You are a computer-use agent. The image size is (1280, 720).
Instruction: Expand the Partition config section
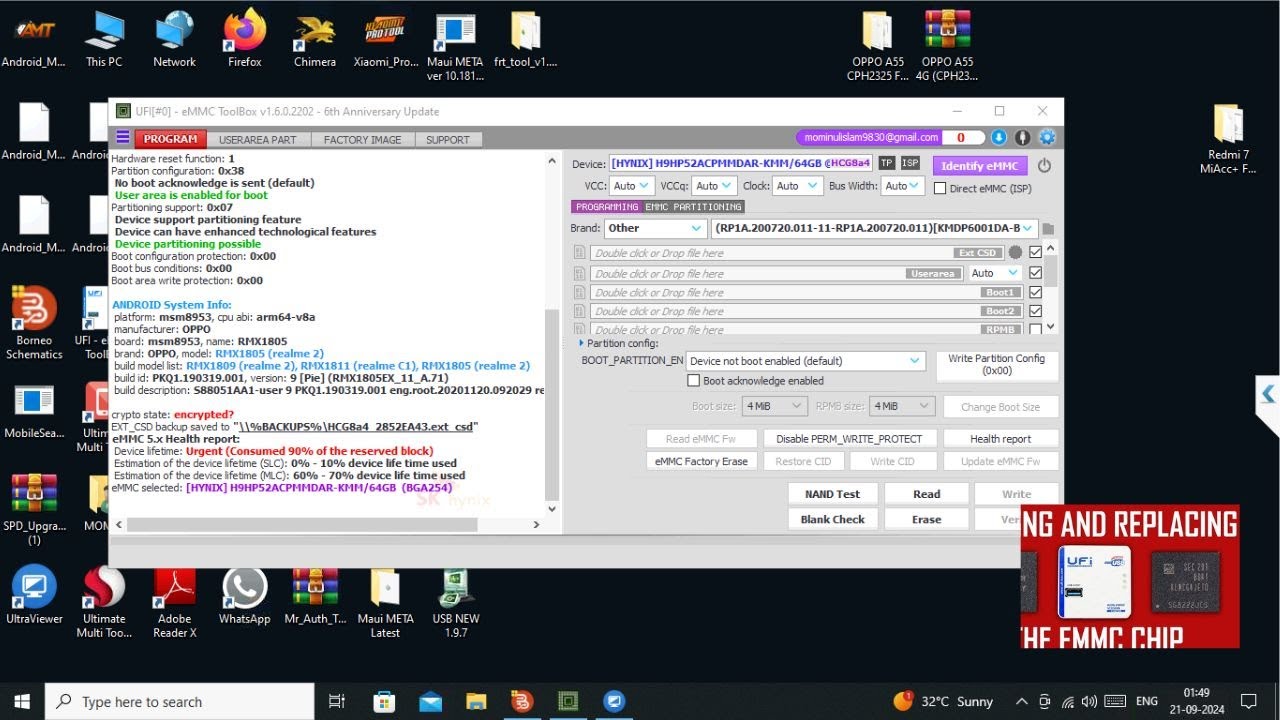click(x=582, y=343)
